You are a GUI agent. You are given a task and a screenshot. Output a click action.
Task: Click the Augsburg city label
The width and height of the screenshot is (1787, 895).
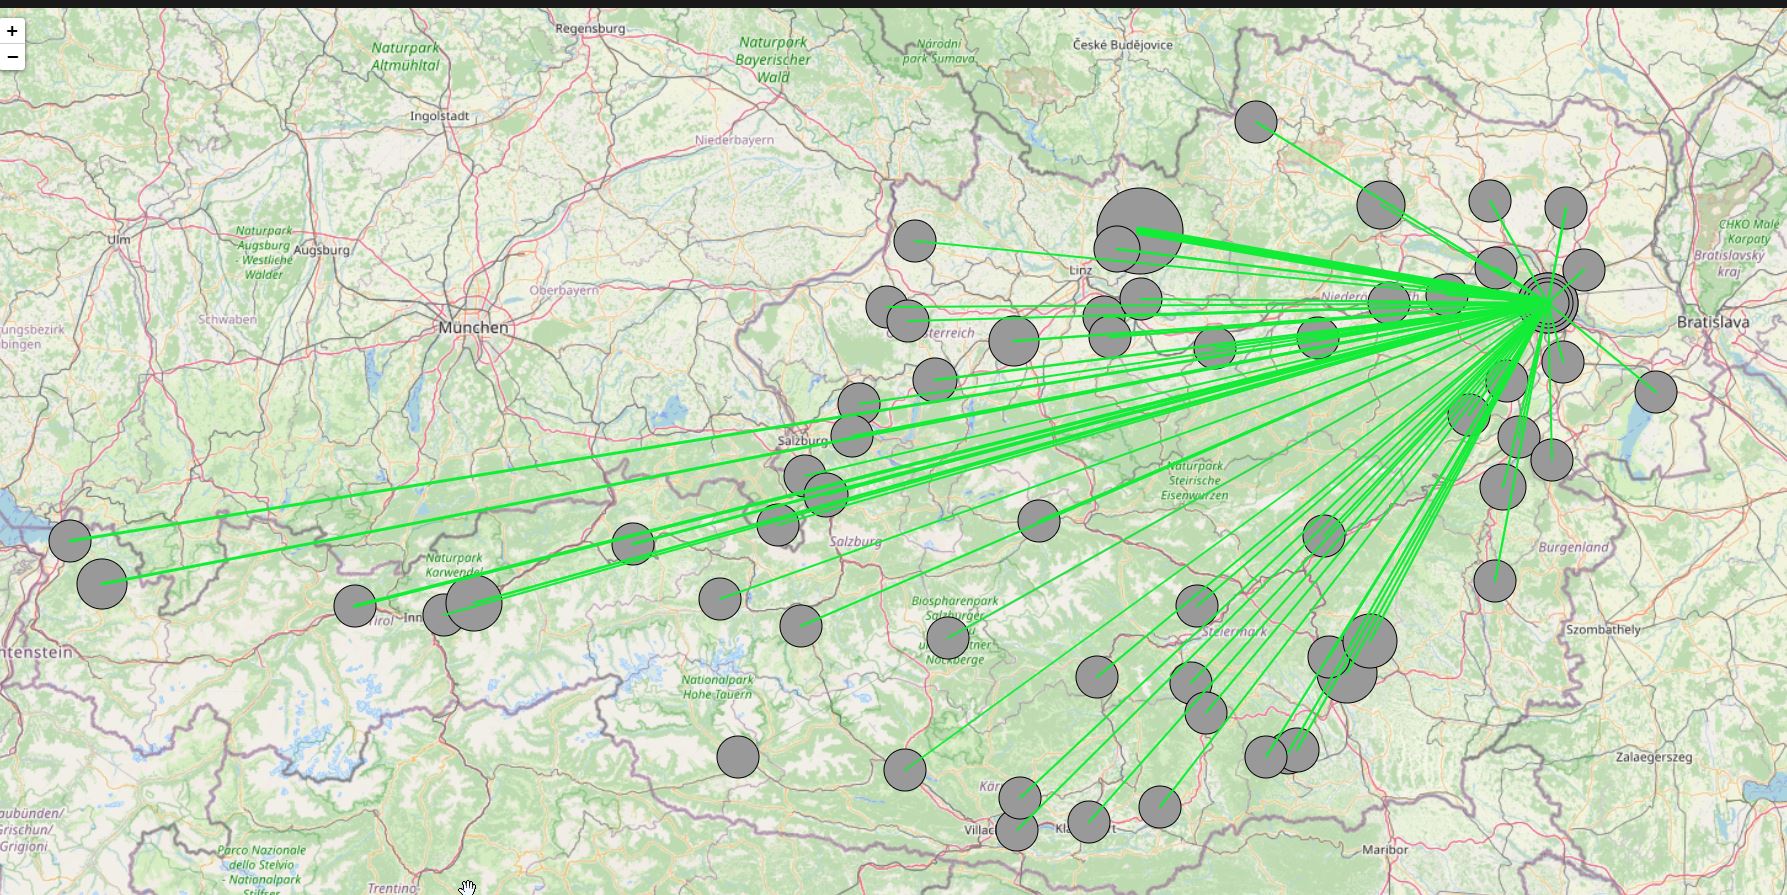[321, 250]
